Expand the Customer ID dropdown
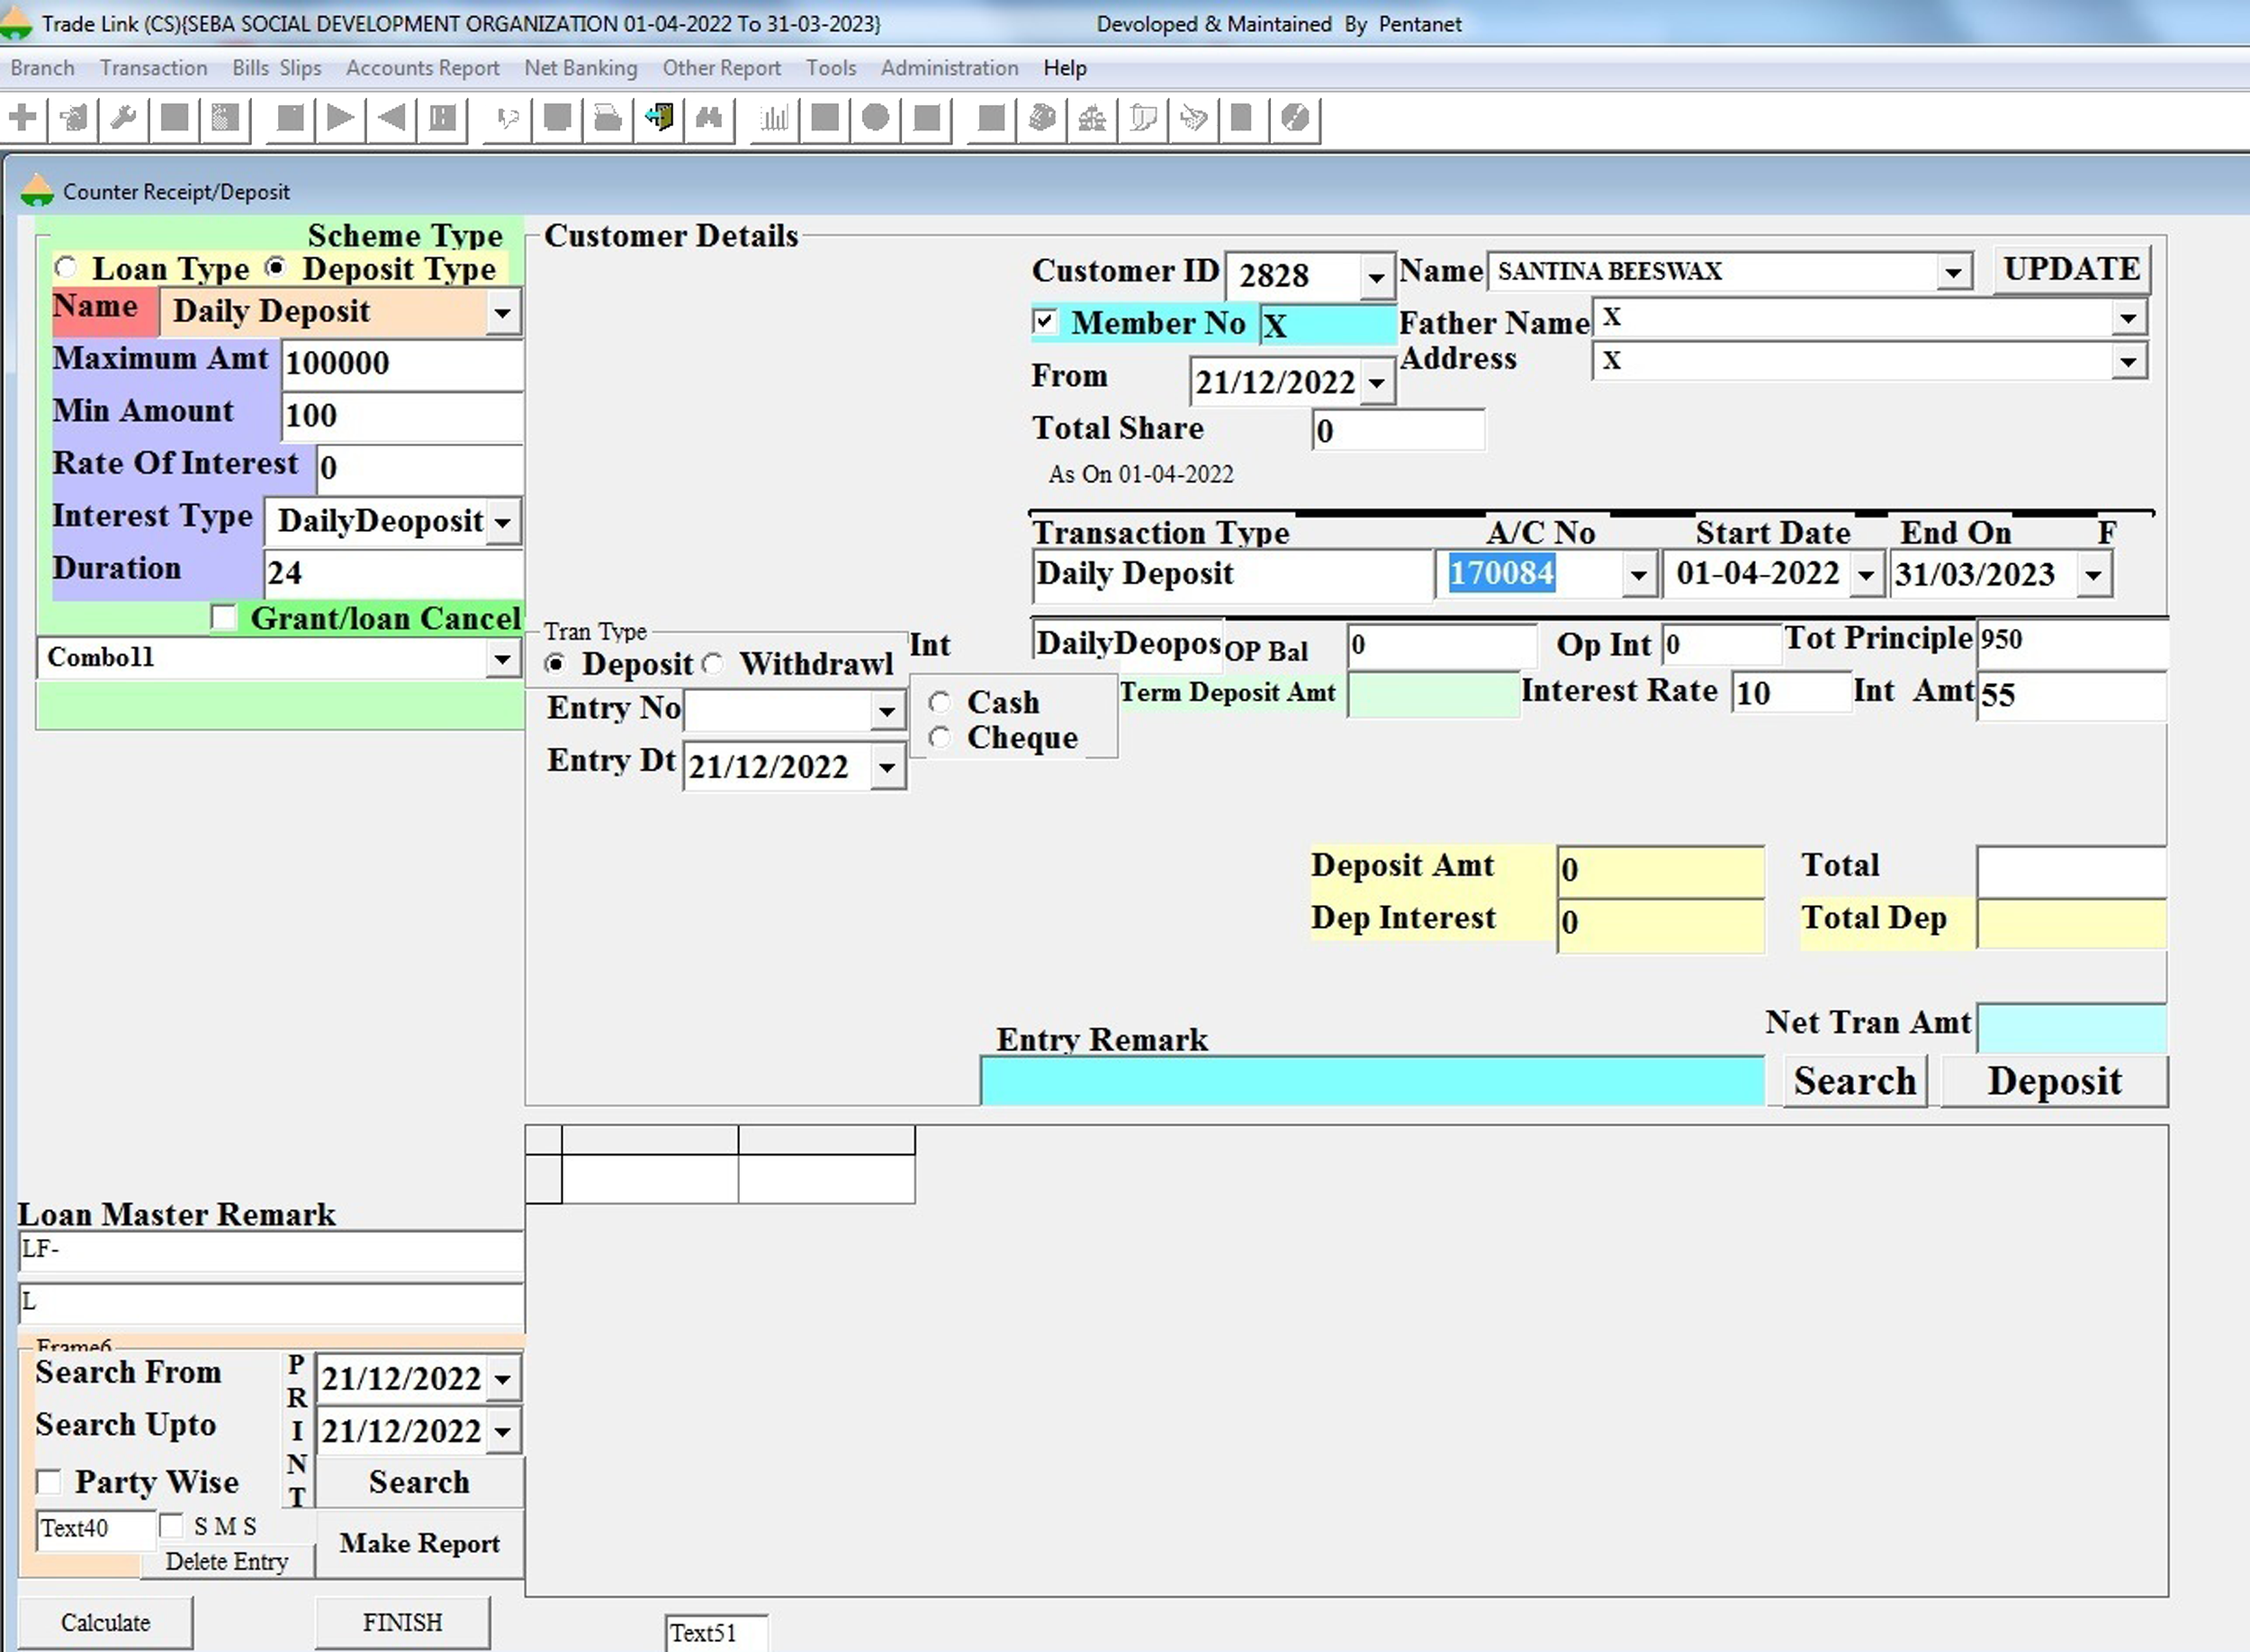The image size is (2250, 1652). 1376,277
